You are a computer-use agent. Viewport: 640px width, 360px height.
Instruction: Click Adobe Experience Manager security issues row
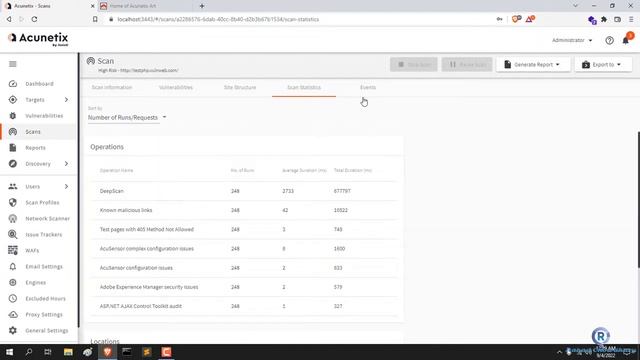(244, 287)
